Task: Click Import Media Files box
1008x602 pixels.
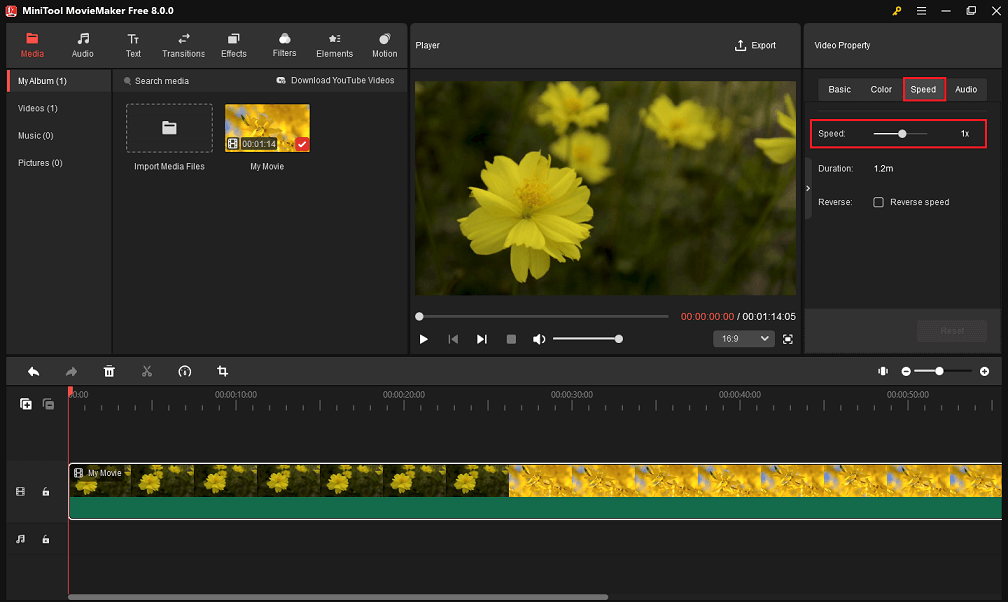Action: (169, 128)
